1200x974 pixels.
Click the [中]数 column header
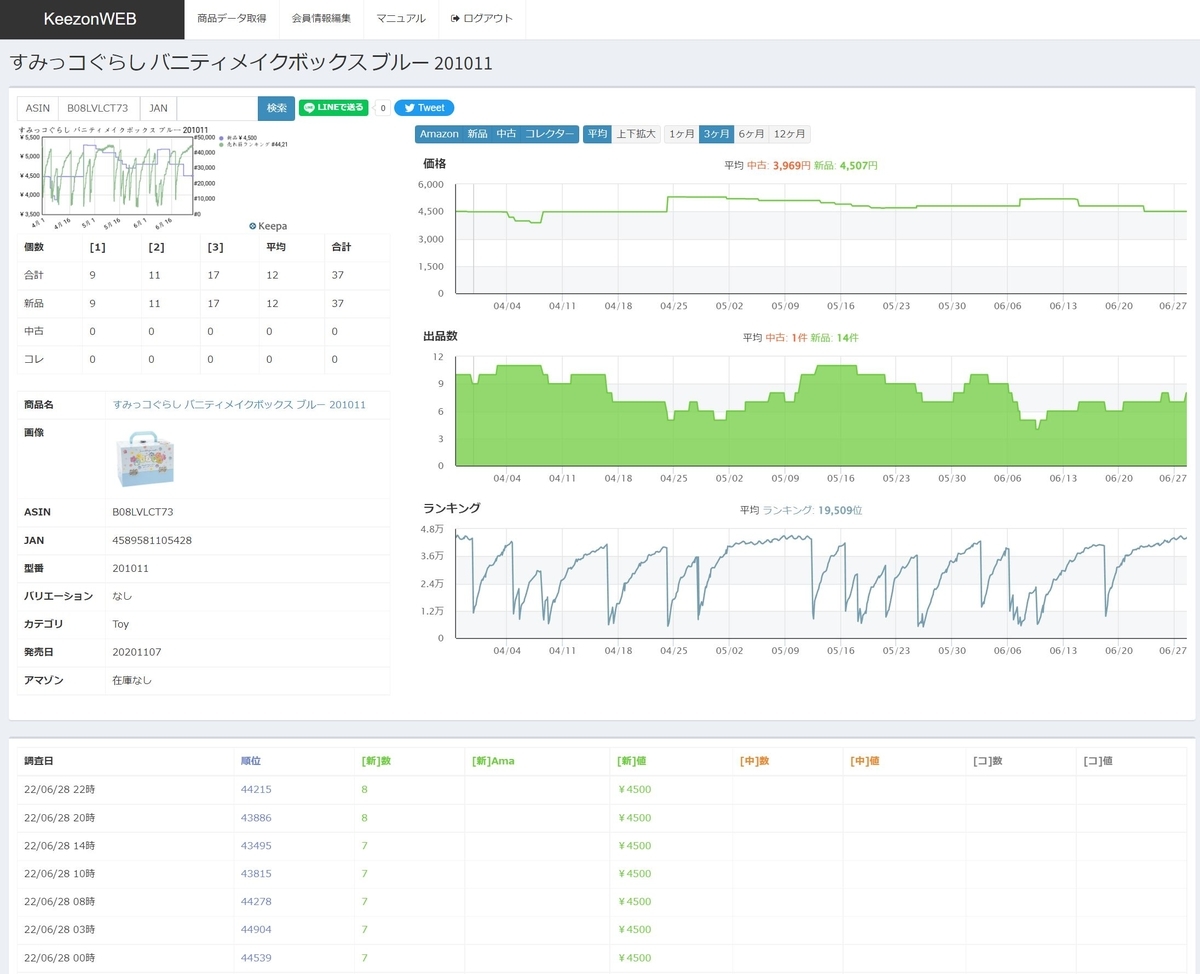(x=755, y=761)
